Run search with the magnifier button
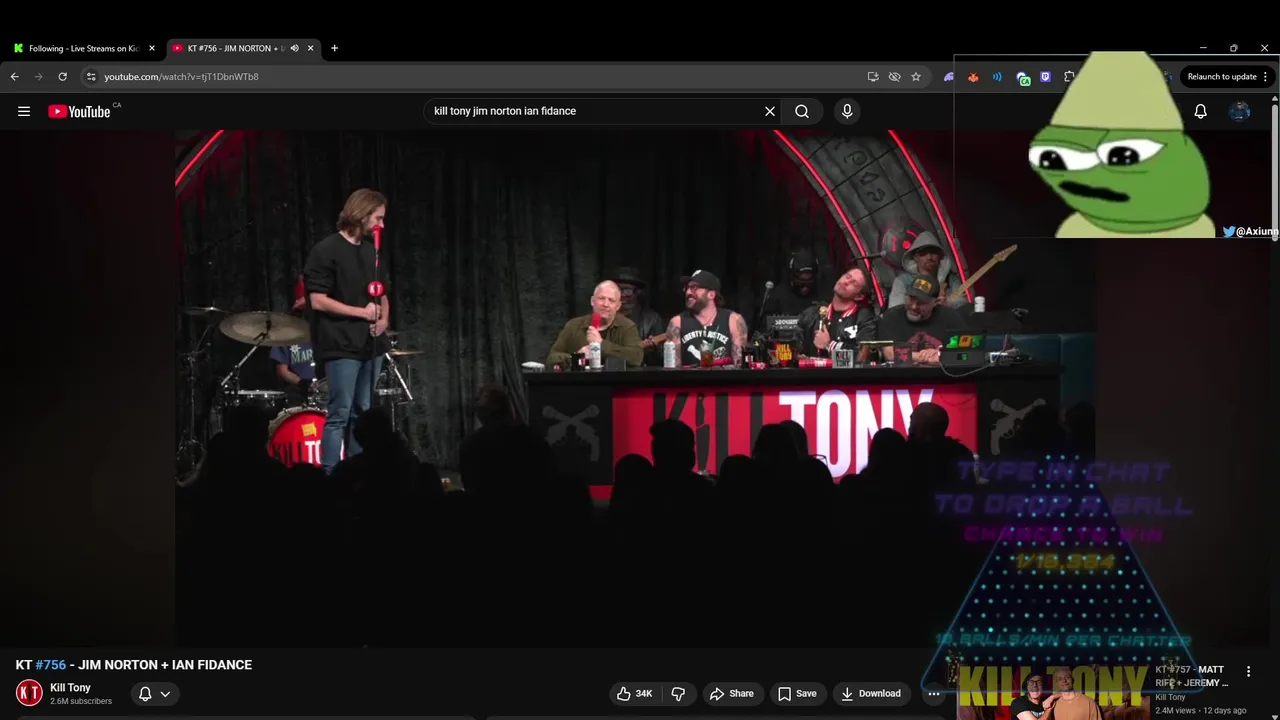 tap(802, 111)
